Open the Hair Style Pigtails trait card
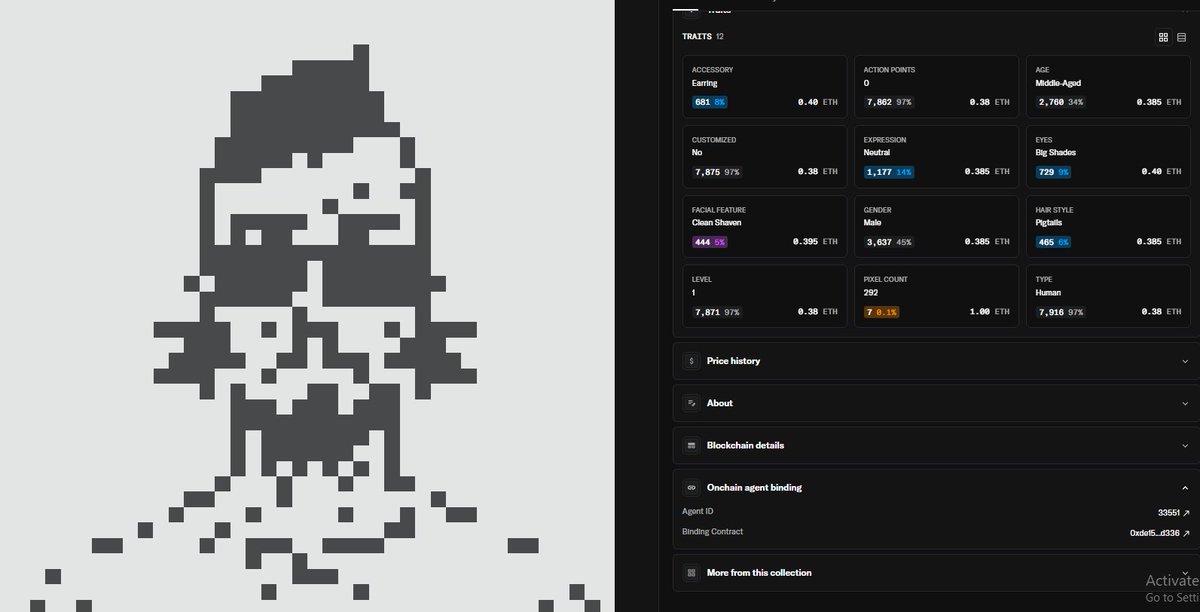The width and height of the screenshot is (1200, 612). (x=1108, y=227)
